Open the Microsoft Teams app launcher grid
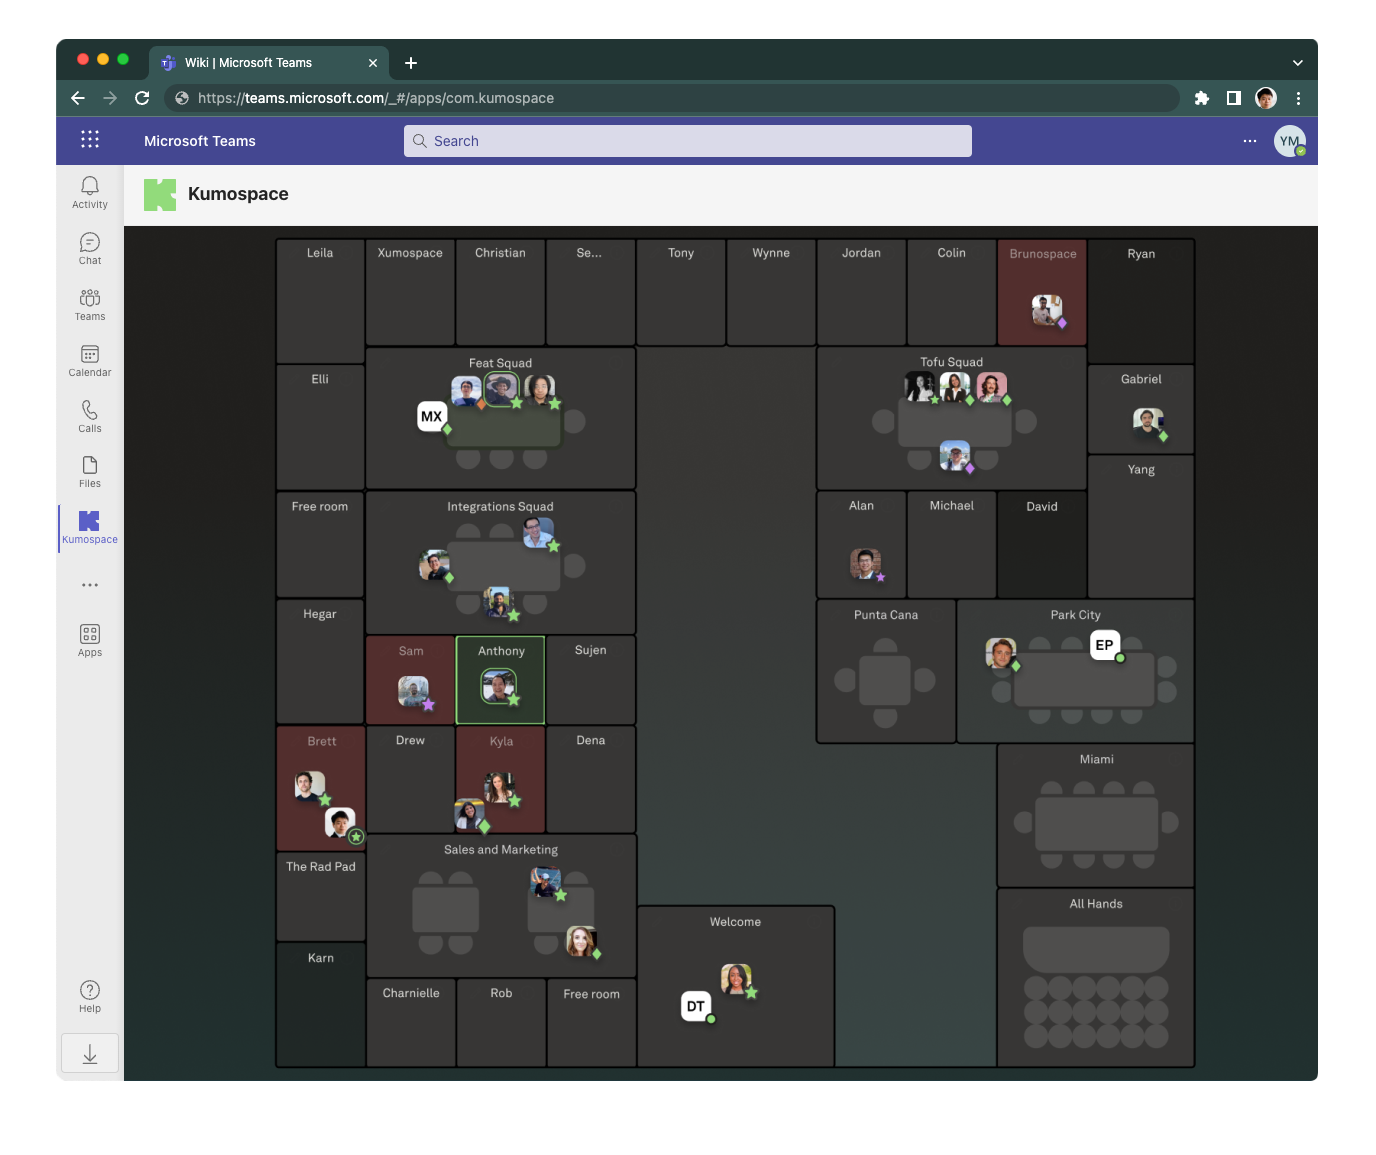This screenshot has height=1155, width=1376. (x=90, y=139)
